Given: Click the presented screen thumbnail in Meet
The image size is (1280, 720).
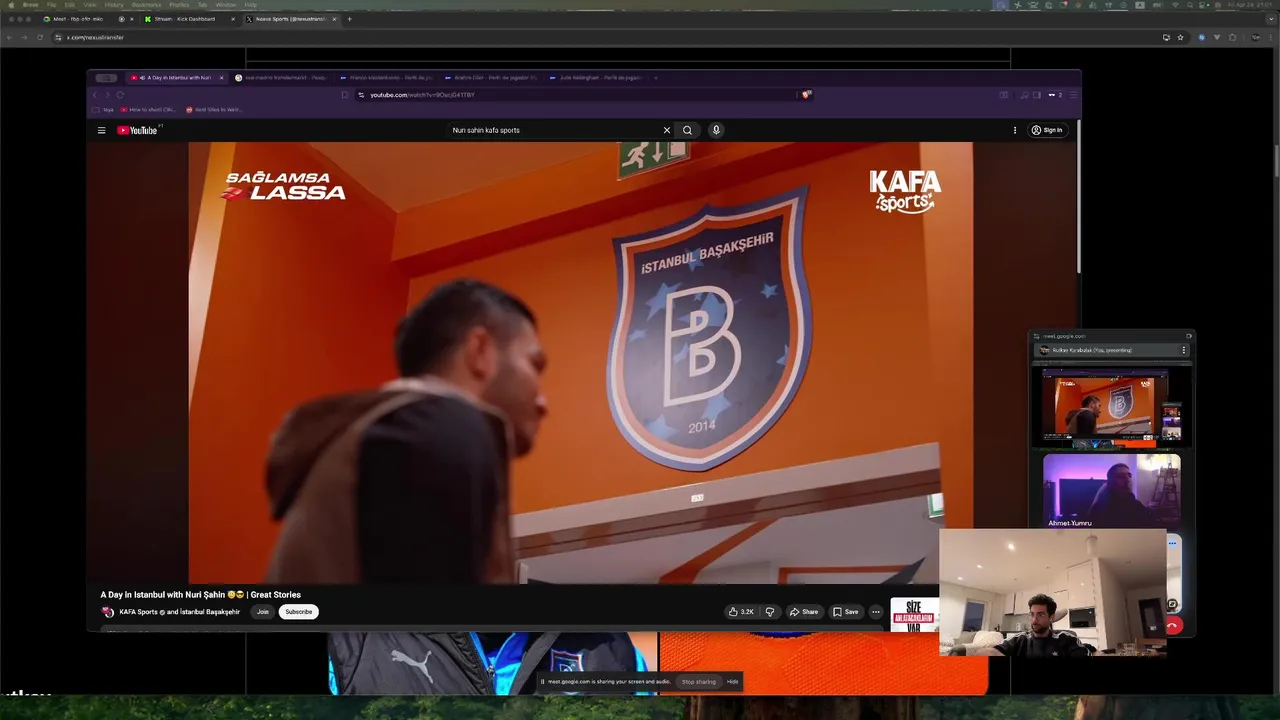Looking at the screenshot, I should click(x=1111, y=405).
